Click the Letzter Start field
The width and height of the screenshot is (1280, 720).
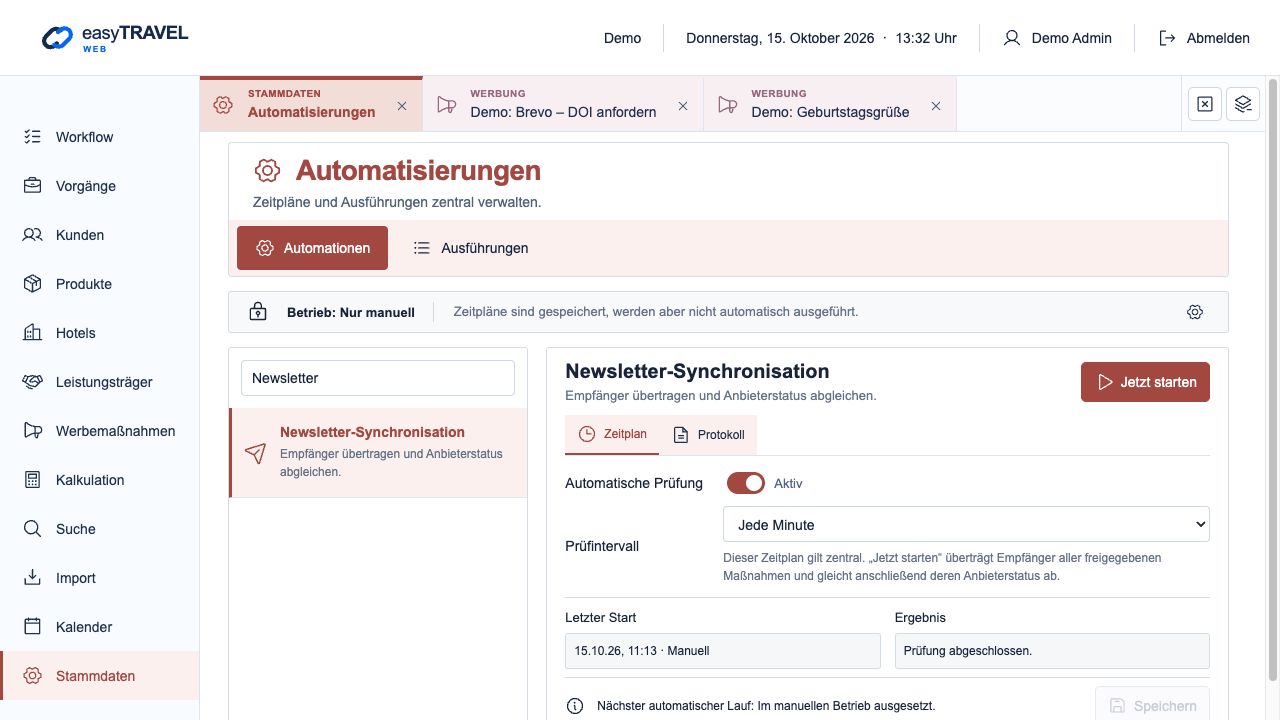pos(723,651)
